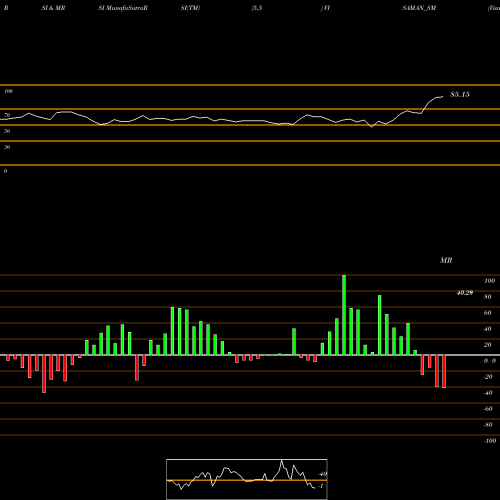This screenshot has width=500, height=500.
Task: Click the MR label above histogram
Action: click(446, 260)
